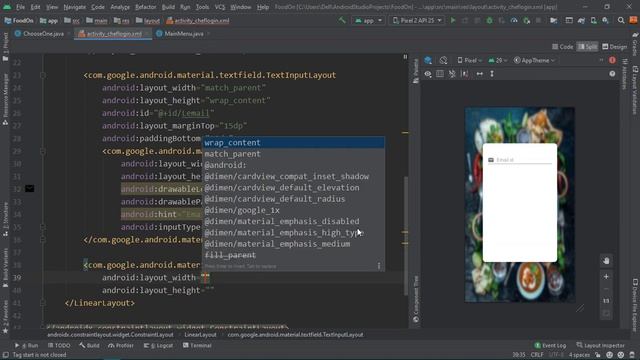This screenshot has width=640, height=360.
Task: Collapse the closing fold marker at line 41
Action: (x=43, y=303)
